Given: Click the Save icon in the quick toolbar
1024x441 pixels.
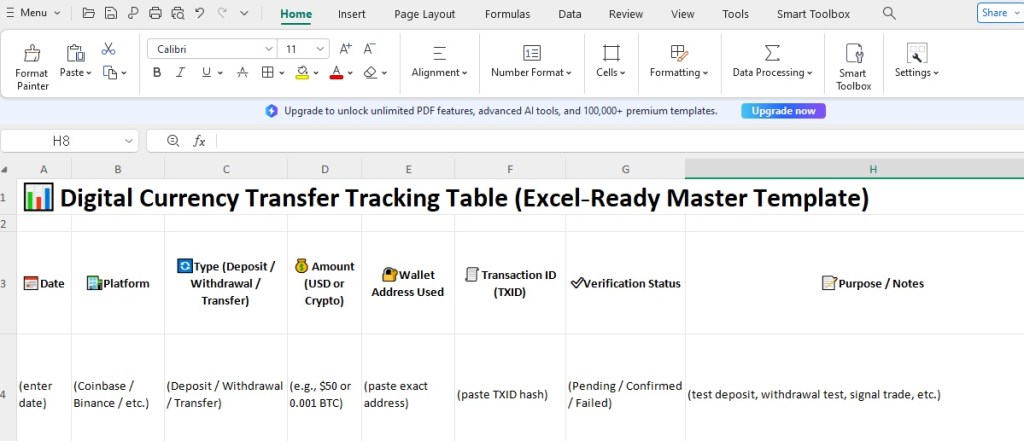Looking at the screenshot, I should (x=110, y=14).
